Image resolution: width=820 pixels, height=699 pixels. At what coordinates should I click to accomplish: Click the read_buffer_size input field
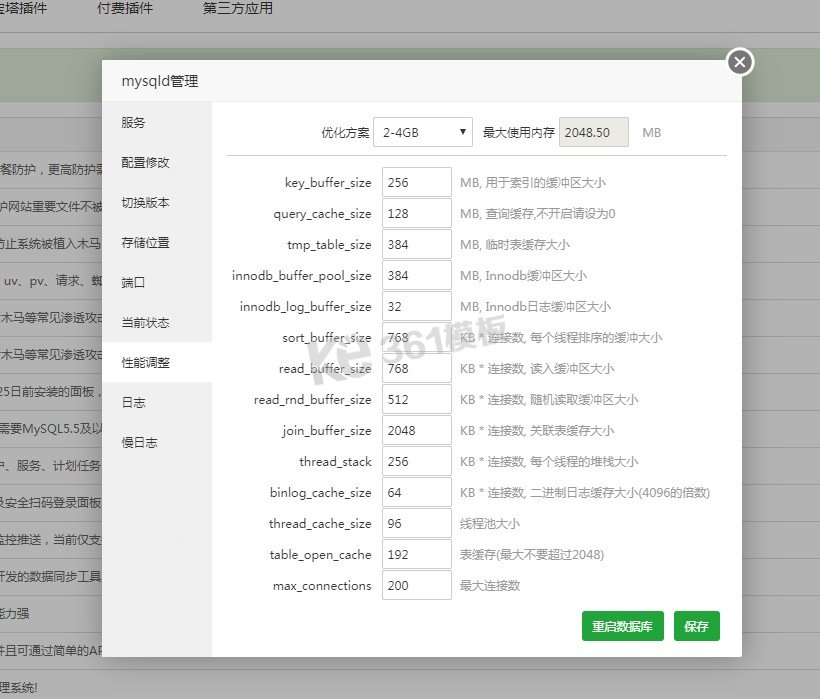tap(417, 369)
